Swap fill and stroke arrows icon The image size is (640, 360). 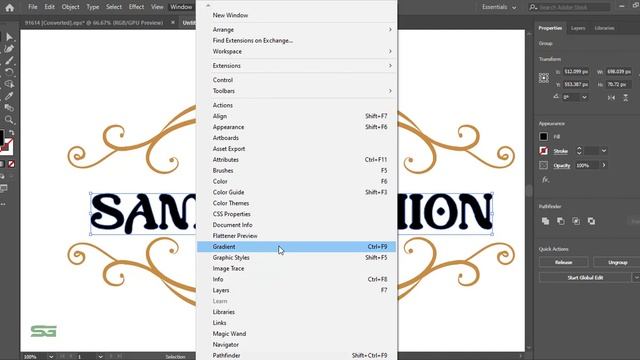pyautogui.click(x=11, y=133)
